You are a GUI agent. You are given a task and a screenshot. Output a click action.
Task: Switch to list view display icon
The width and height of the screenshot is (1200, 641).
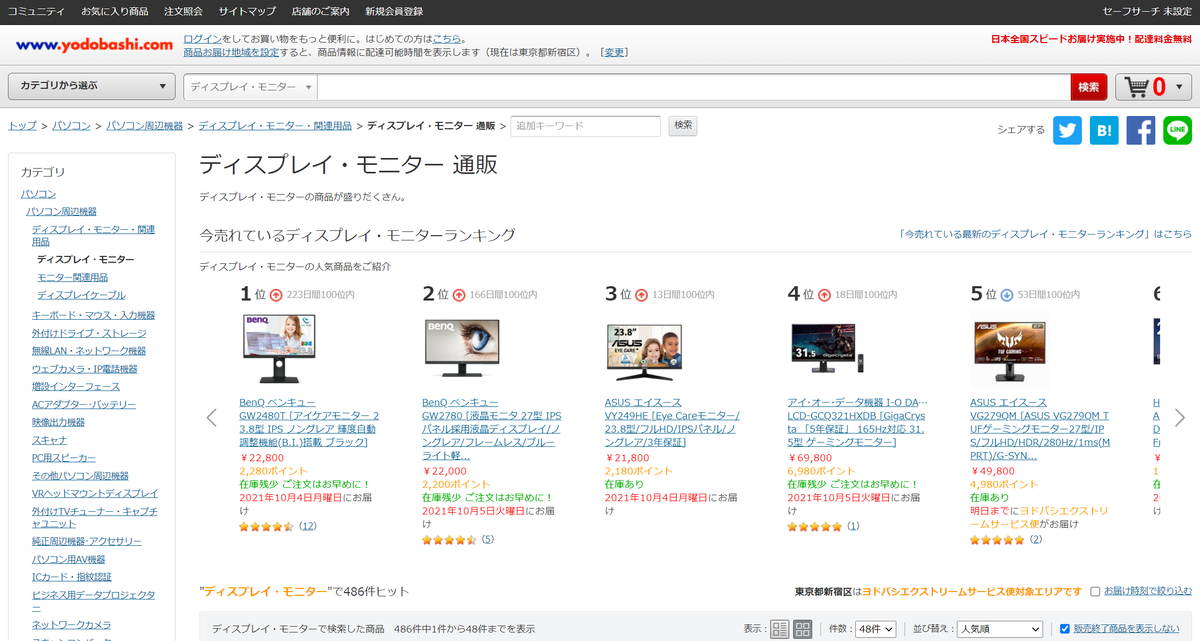coord(780,629)
